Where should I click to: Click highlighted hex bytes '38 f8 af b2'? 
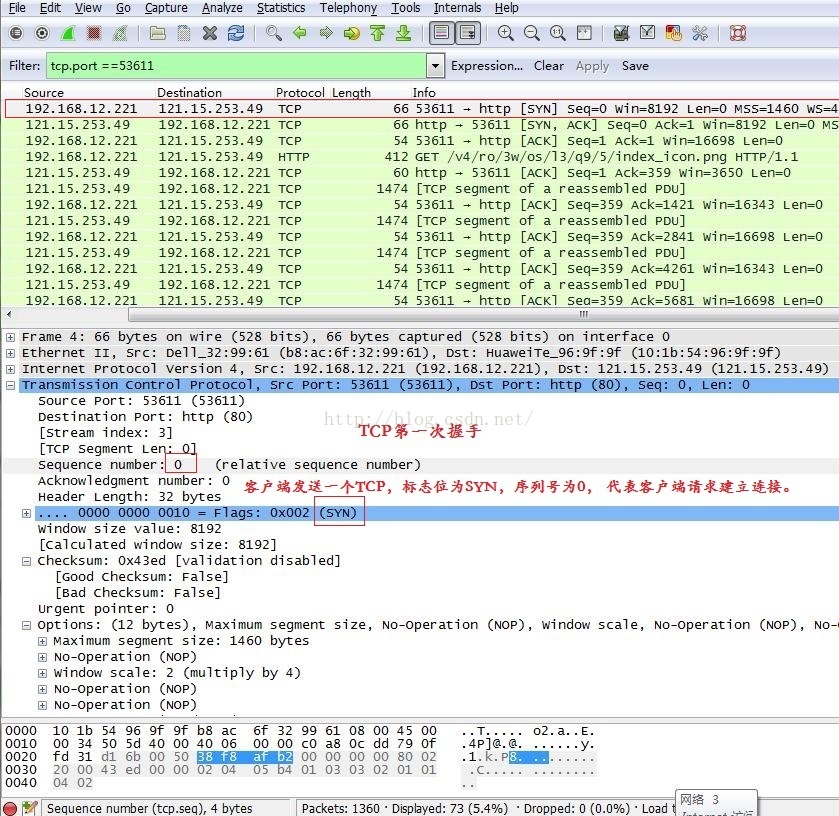pos(245,757)
